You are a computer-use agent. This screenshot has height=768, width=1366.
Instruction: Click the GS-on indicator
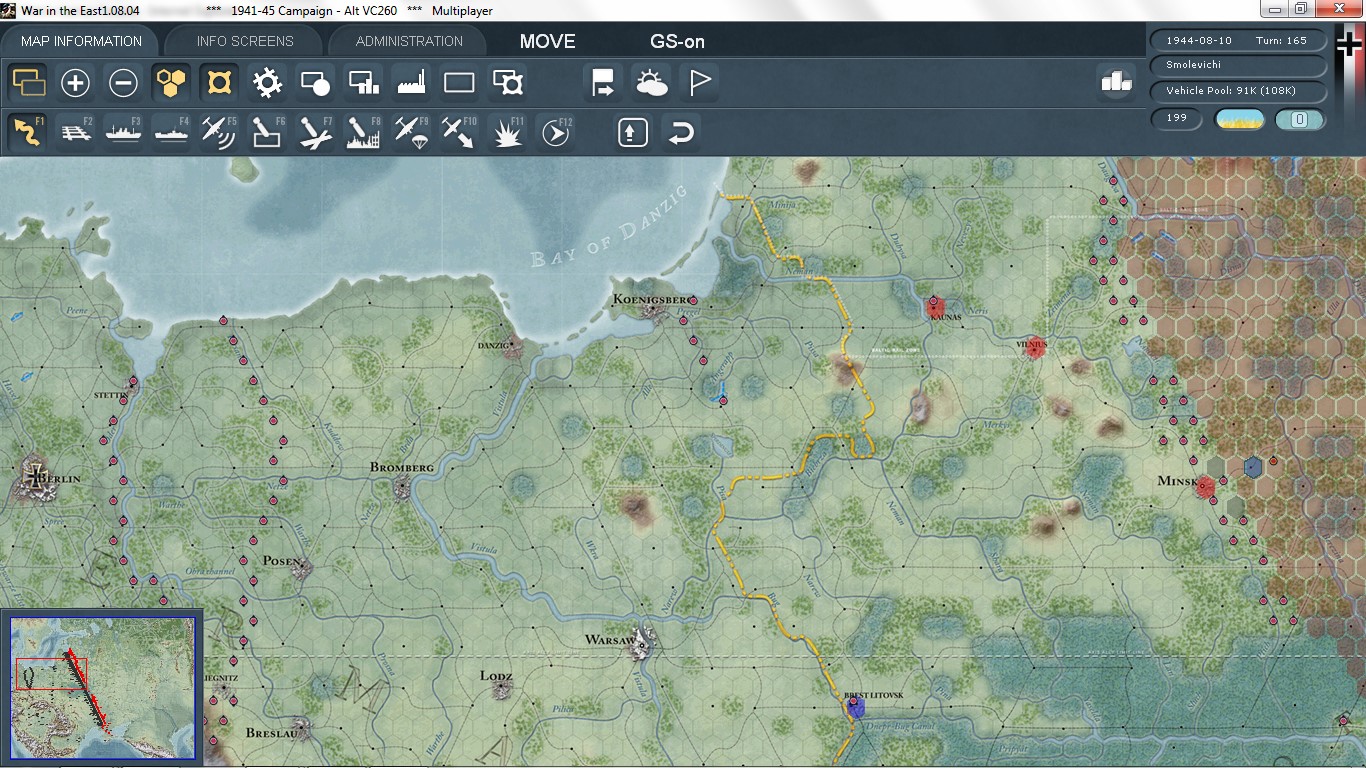coord(678,41)
